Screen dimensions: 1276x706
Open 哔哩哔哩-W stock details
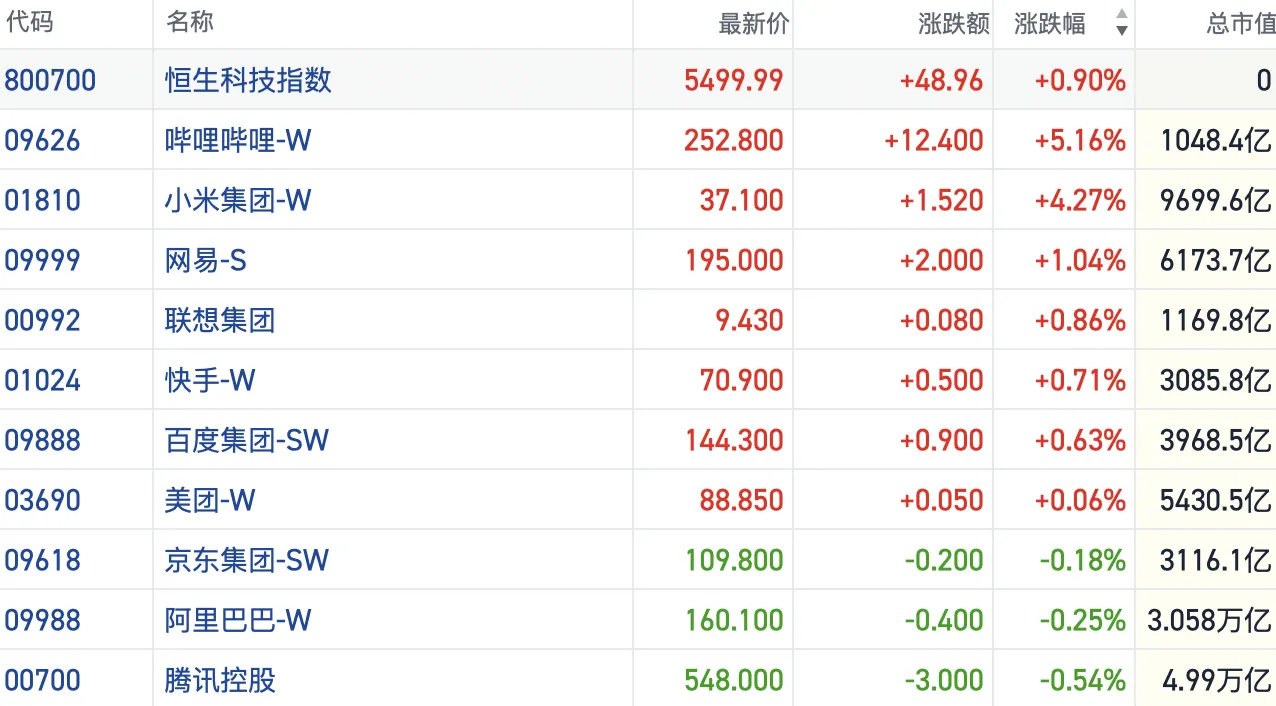(x=238, y=140)
